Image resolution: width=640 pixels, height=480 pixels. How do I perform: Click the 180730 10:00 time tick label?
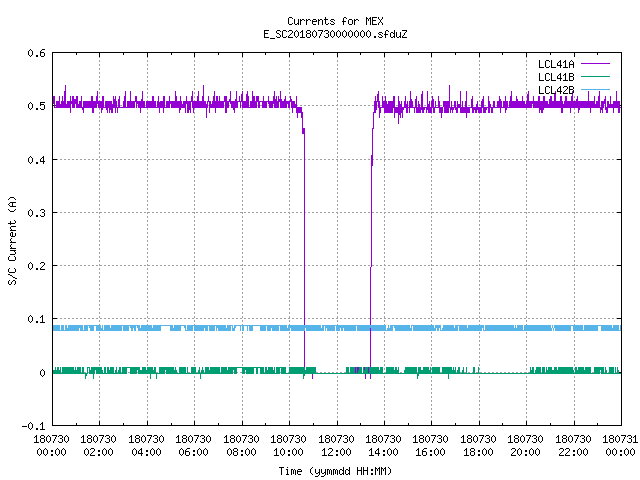[288, 446]
